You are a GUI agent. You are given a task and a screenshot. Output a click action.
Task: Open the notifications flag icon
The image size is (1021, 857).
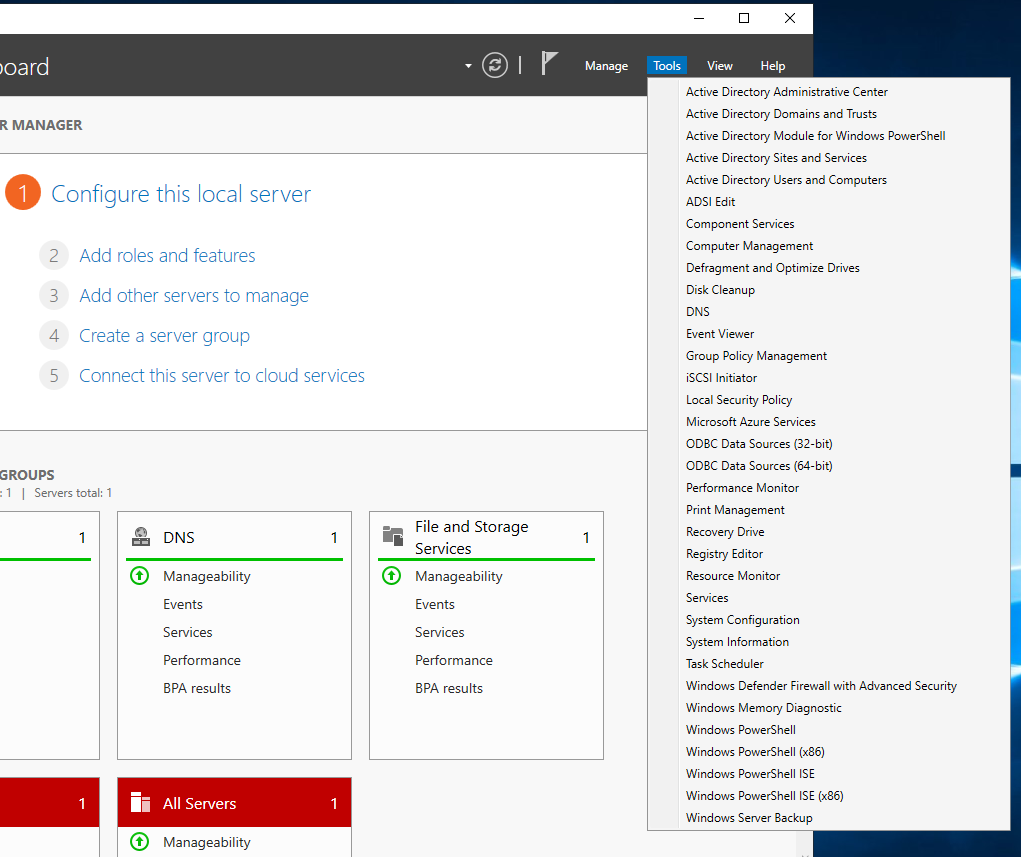(549, 64)
